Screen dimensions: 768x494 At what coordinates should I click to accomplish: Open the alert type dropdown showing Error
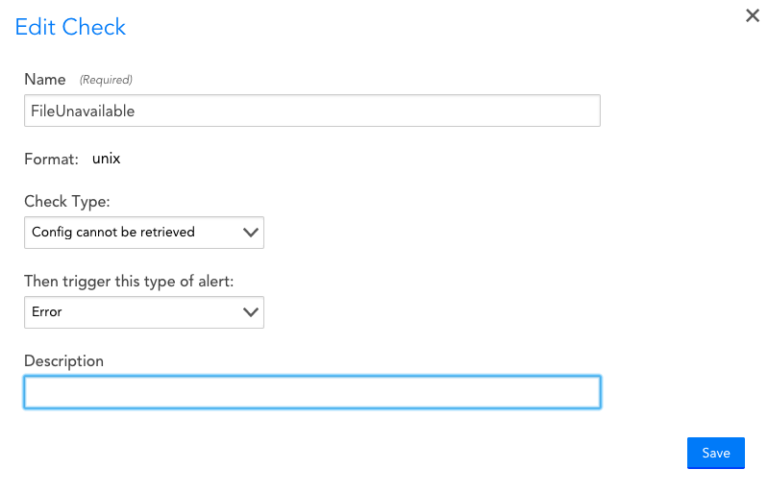tap(143, 312)
